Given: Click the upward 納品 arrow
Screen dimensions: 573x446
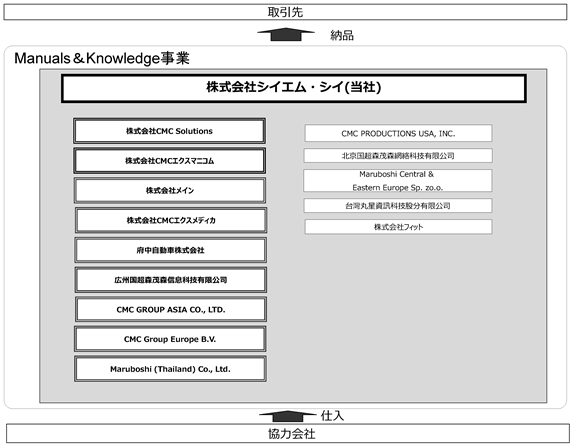Looking at the screenshot, I should point(286,34).
